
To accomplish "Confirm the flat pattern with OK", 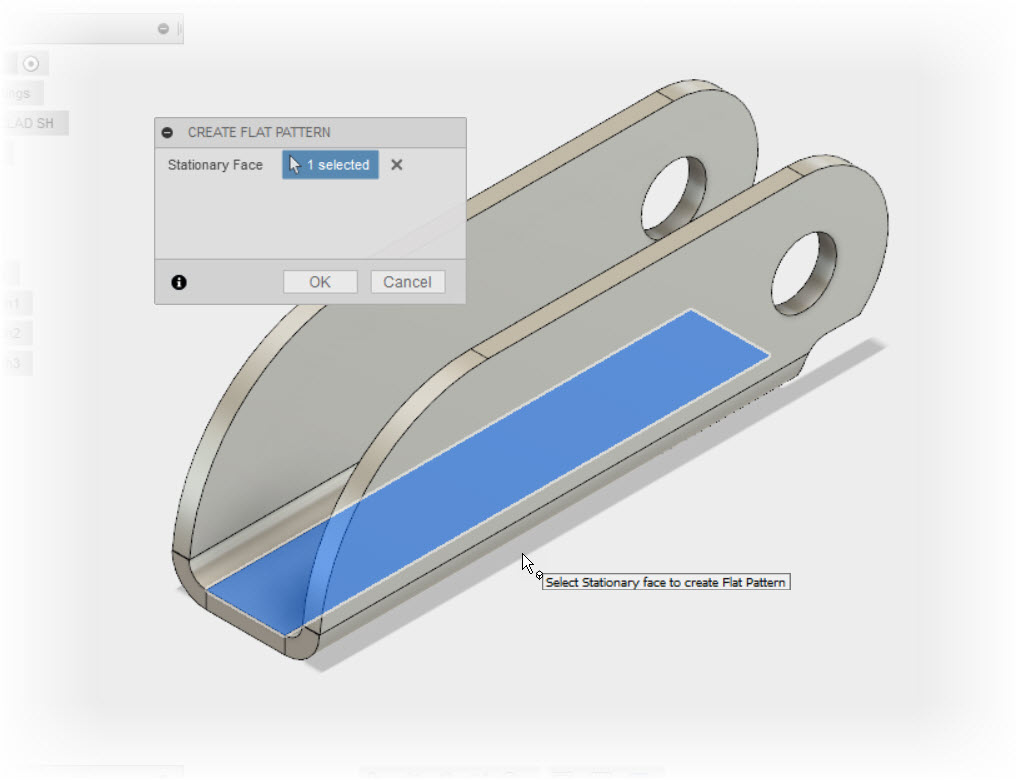I will click(x=320, y=281).
